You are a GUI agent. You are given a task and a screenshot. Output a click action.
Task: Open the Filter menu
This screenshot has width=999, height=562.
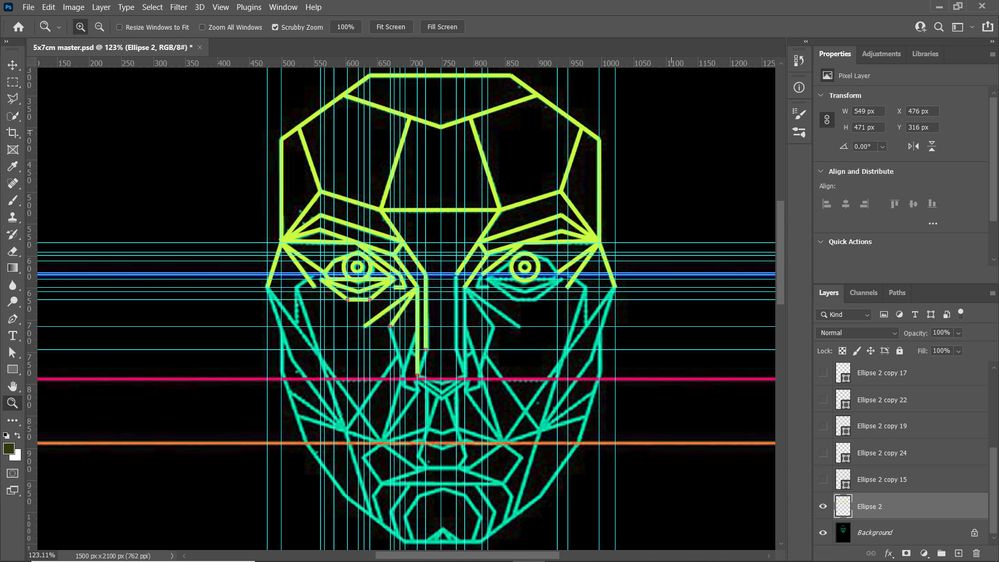(x=178, y=7)
